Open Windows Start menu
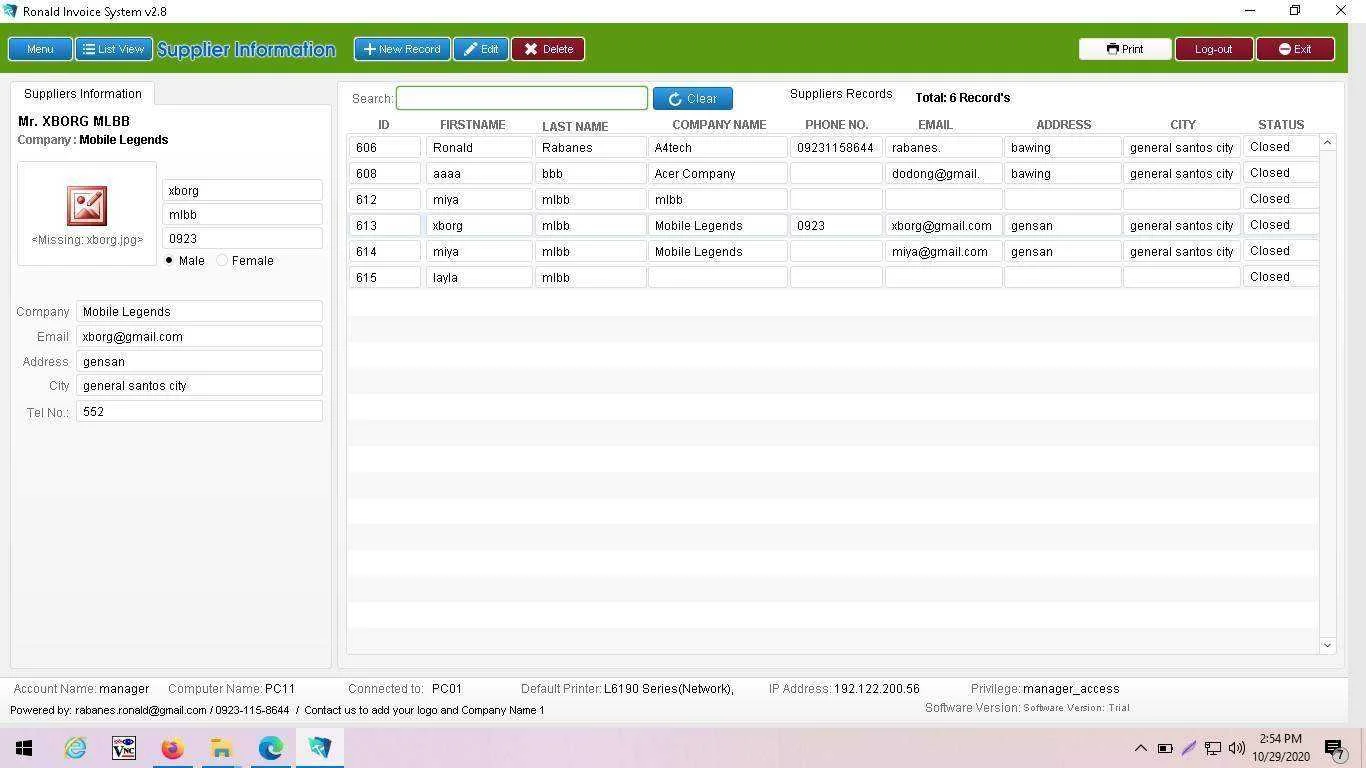Screen dimensions: 1366x768 [x=24, y=748]
